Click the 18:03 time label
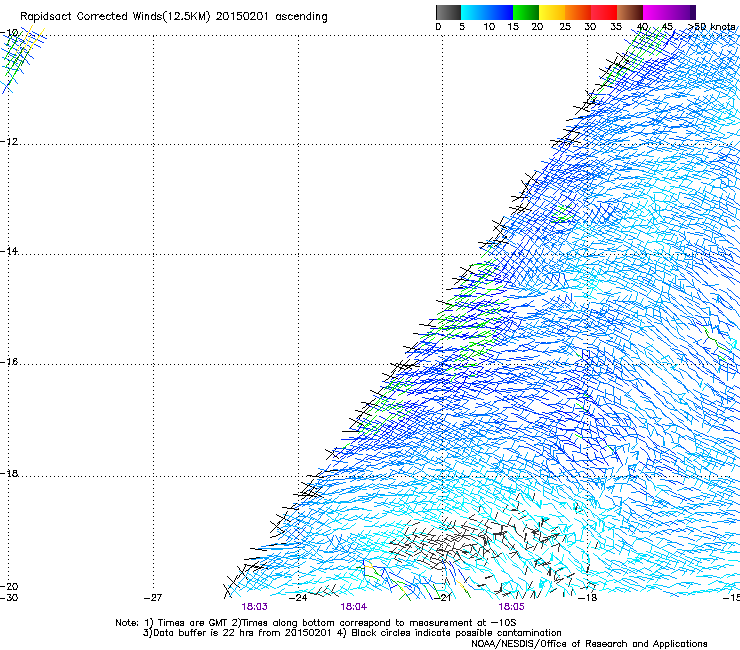This screenshot has width=740, height=650. (x=254, y=607)
